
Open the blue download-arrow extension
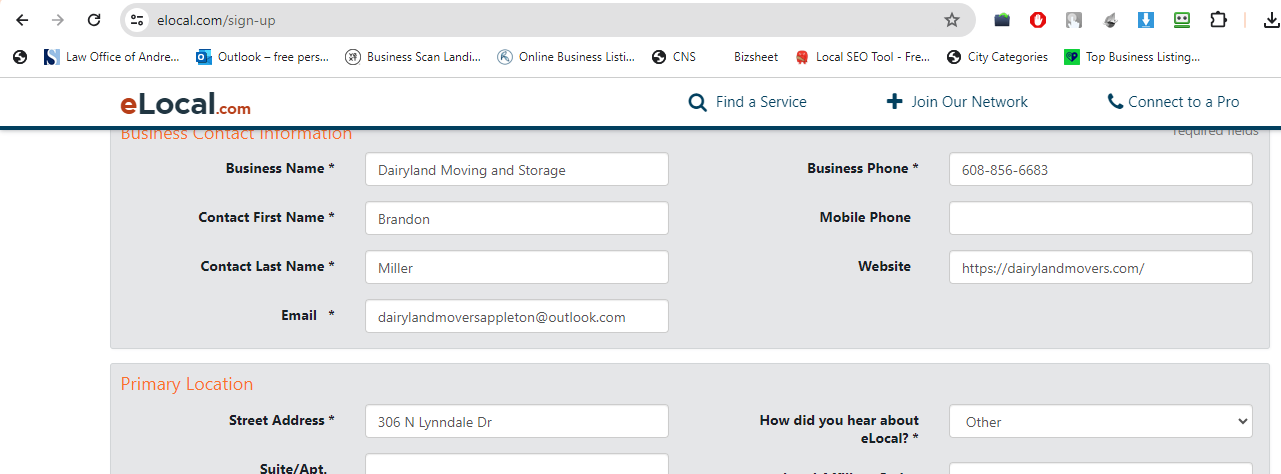coord(1146,20)
